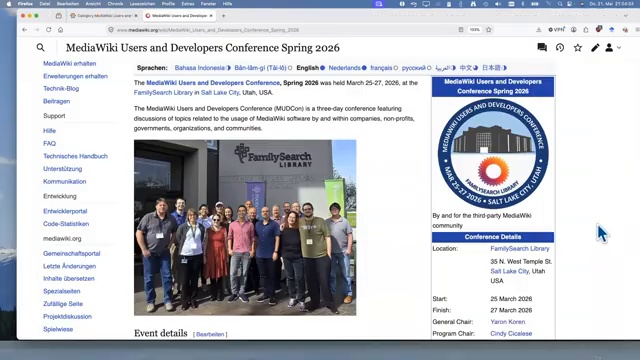The height and width of the screenshot is (360, 640).
Task: Open the Entwicklerportal link
Action: point(65,211)
